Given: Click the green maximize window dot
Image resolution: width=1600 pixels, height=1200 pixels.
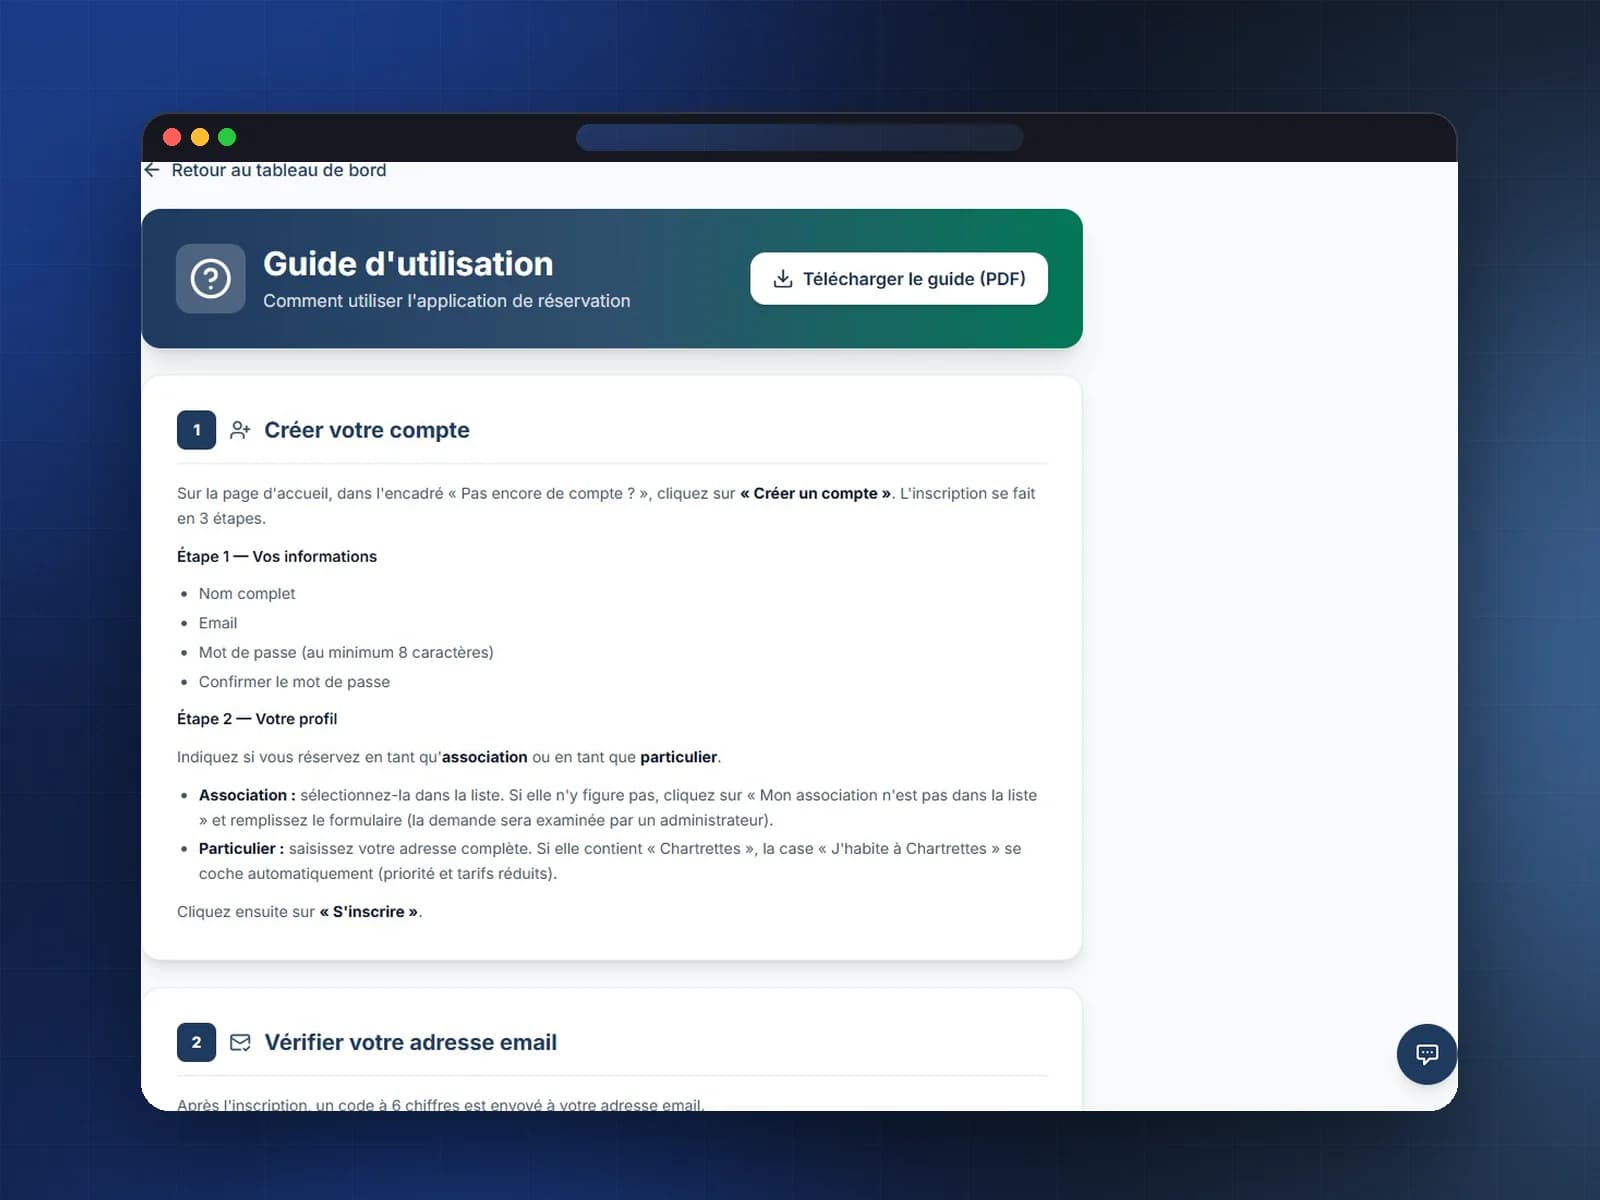Looking at the screenshot, I should click(x=227, y=137).
